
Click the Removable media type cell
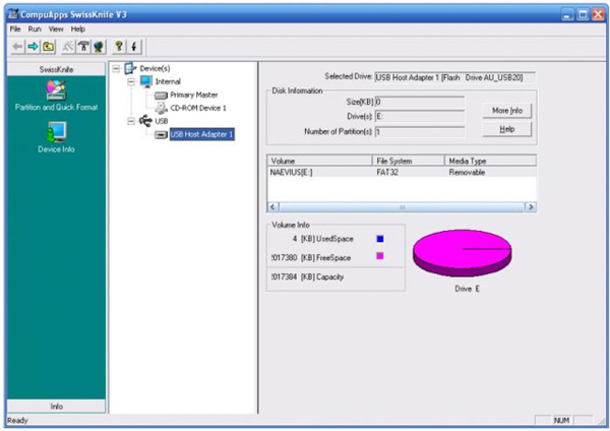tap(467, 172)
